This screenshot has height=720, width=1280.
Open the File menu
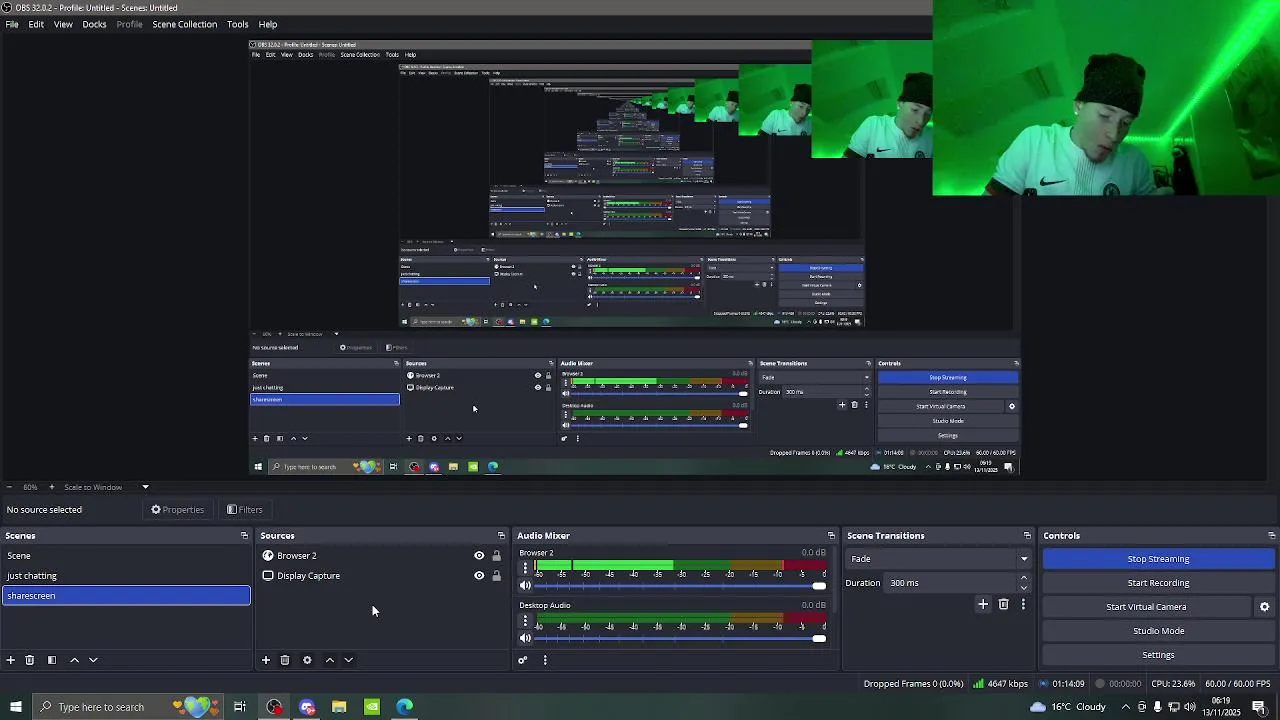pyautogui.click(x=12, y=24)
